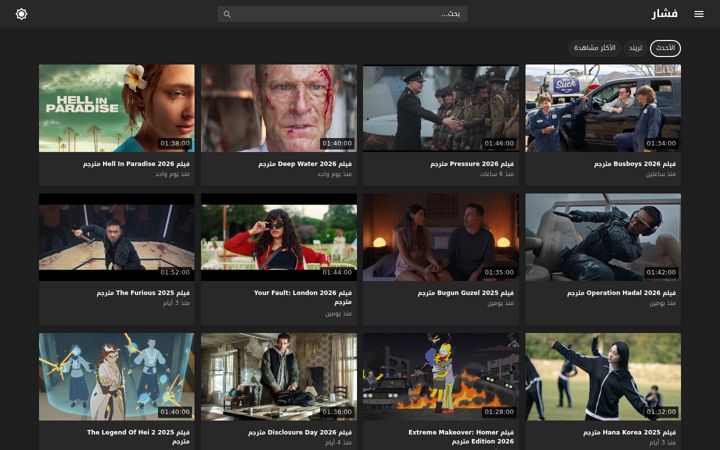This screenshot has width=720, height=450.
Task: Click the 01:38:00 duration badge
Action: tap(175, 143)
